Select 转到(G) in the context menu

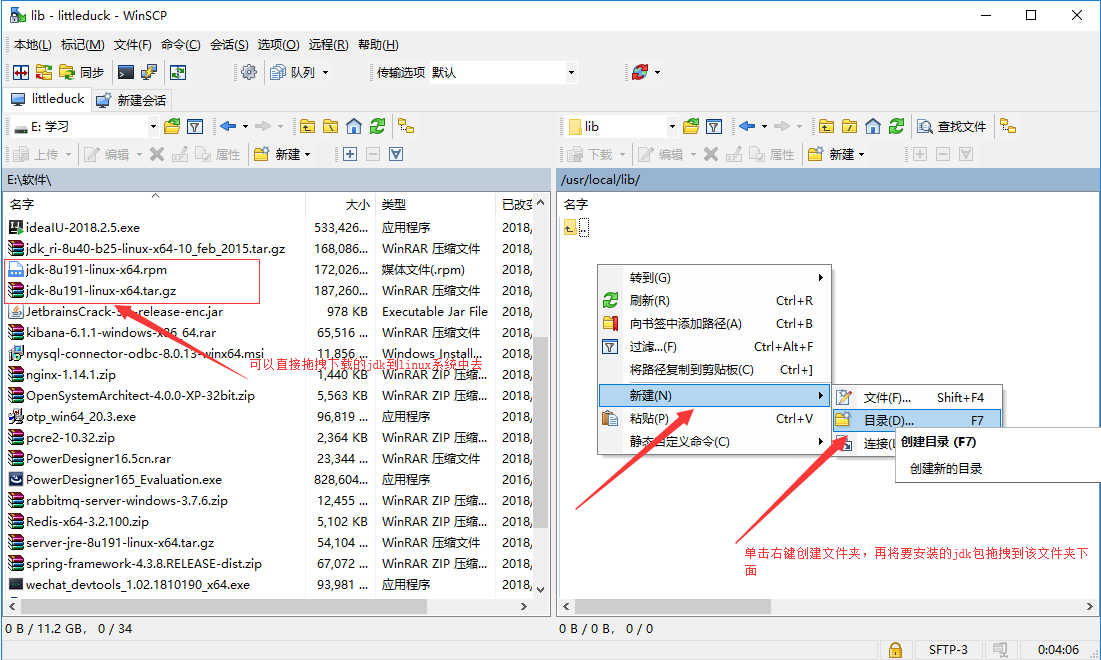pyautogui.click(x=714, y=277)
